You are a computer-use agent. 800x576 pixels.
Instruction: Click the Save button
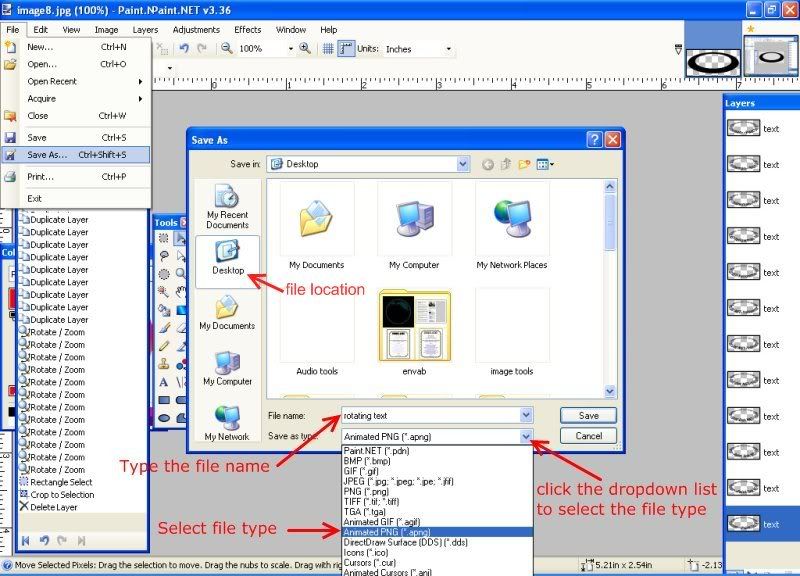coord(587,415)
